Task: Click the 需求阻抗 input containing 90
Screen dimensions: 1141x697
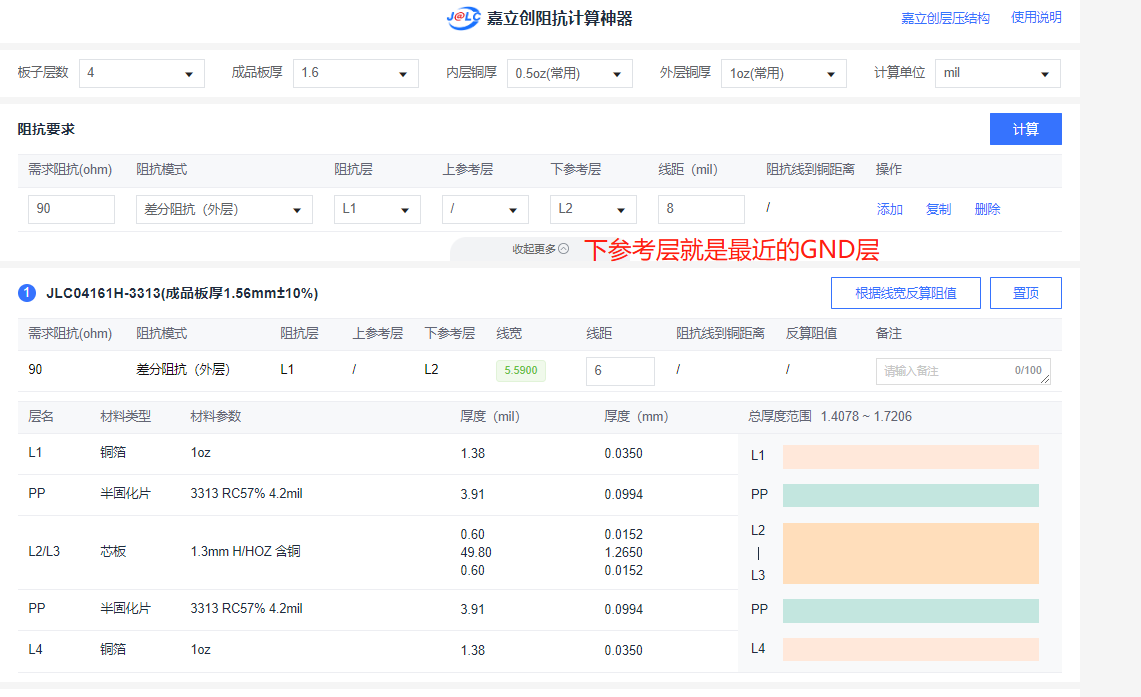Action: point(71,210)
